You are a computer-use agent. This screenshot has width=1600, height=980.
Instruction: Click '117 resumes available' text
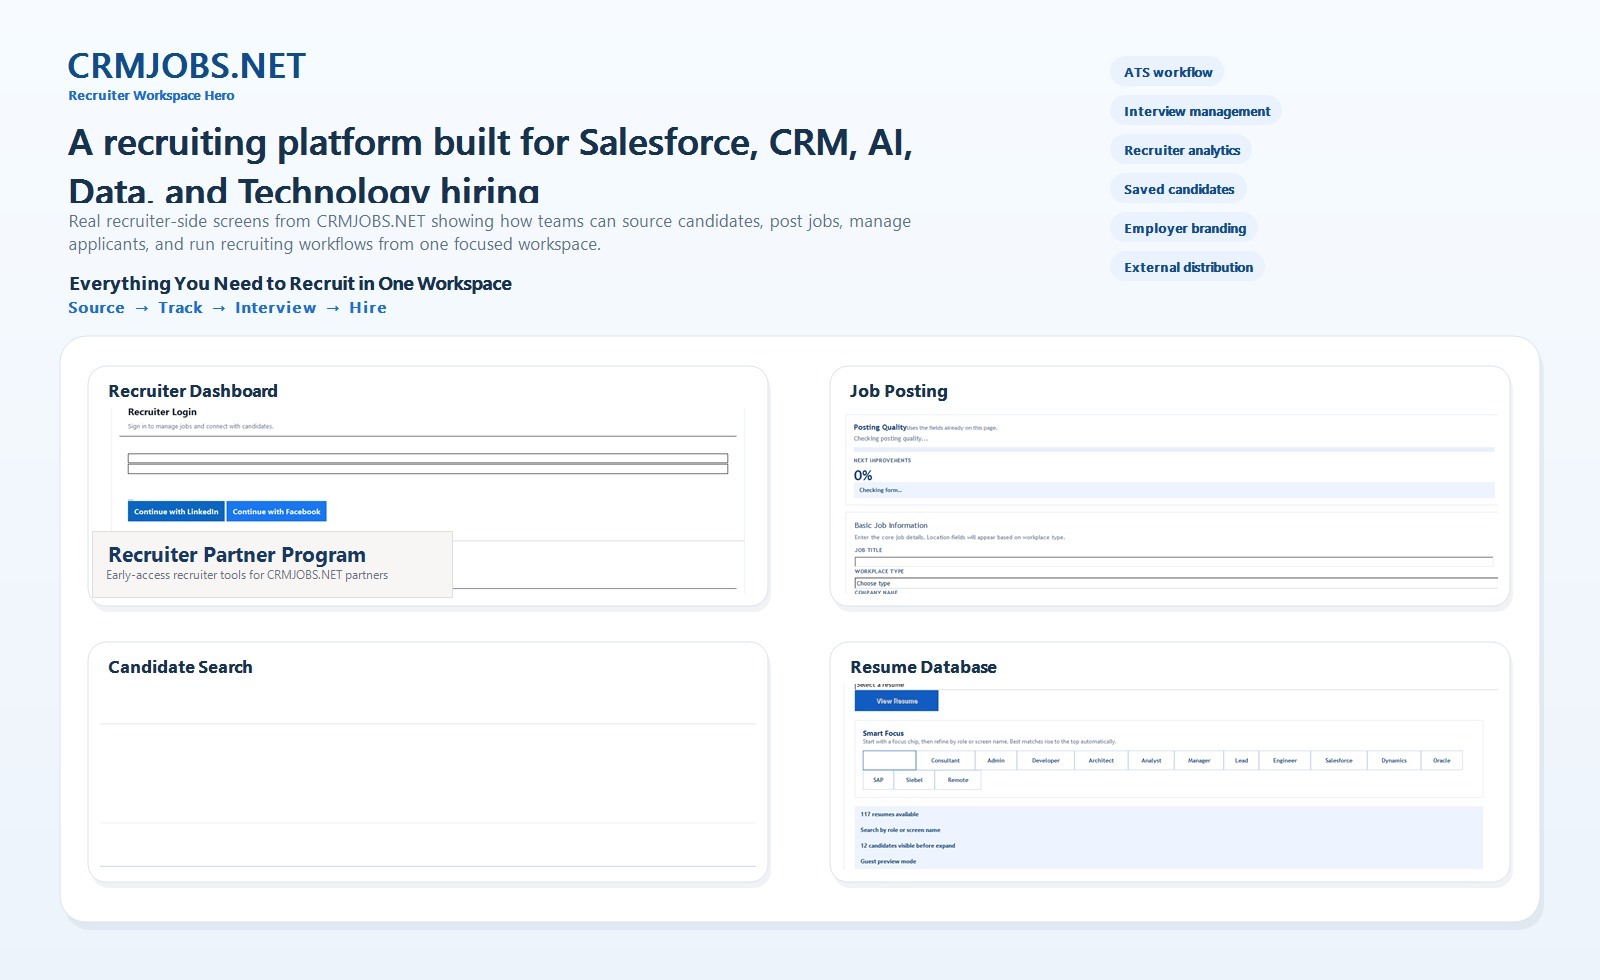click(x=889, y=814)
